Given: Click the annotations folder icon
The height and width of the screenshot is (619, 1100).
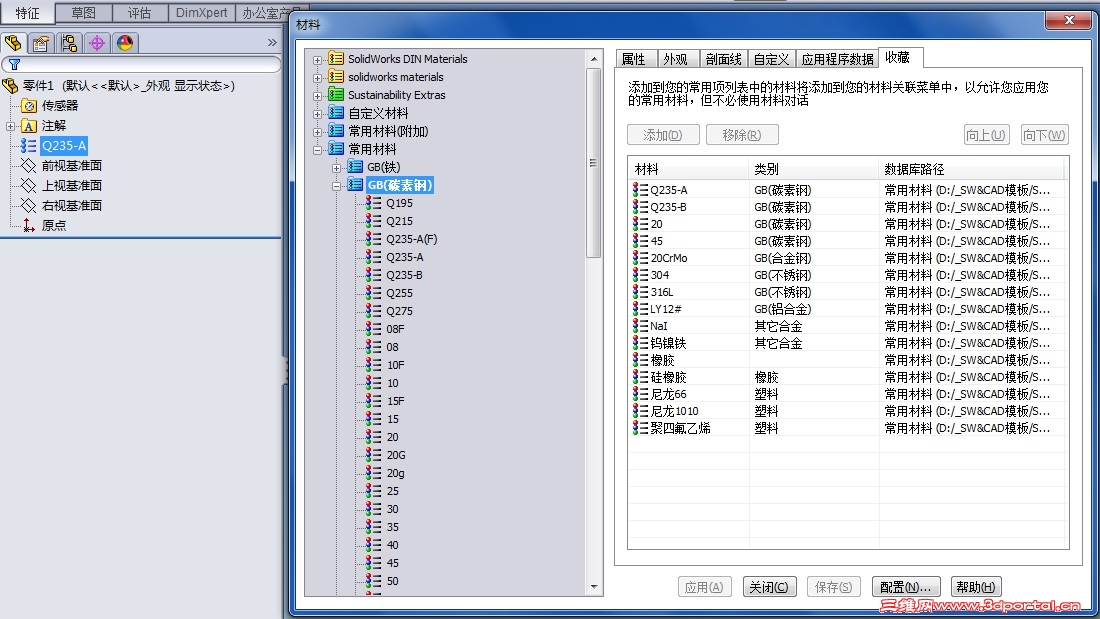Looking at the screenshot, I should coord(29,126).
